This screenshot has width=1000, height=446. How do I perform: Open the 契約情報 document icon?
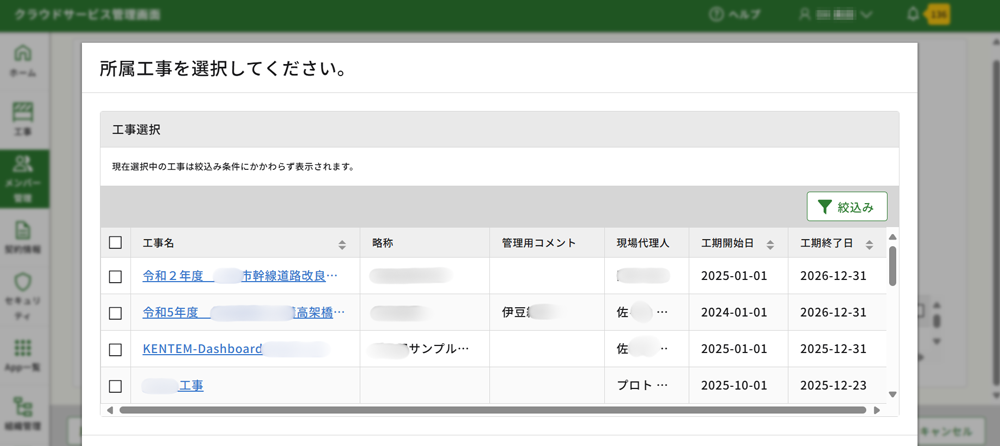23,231
